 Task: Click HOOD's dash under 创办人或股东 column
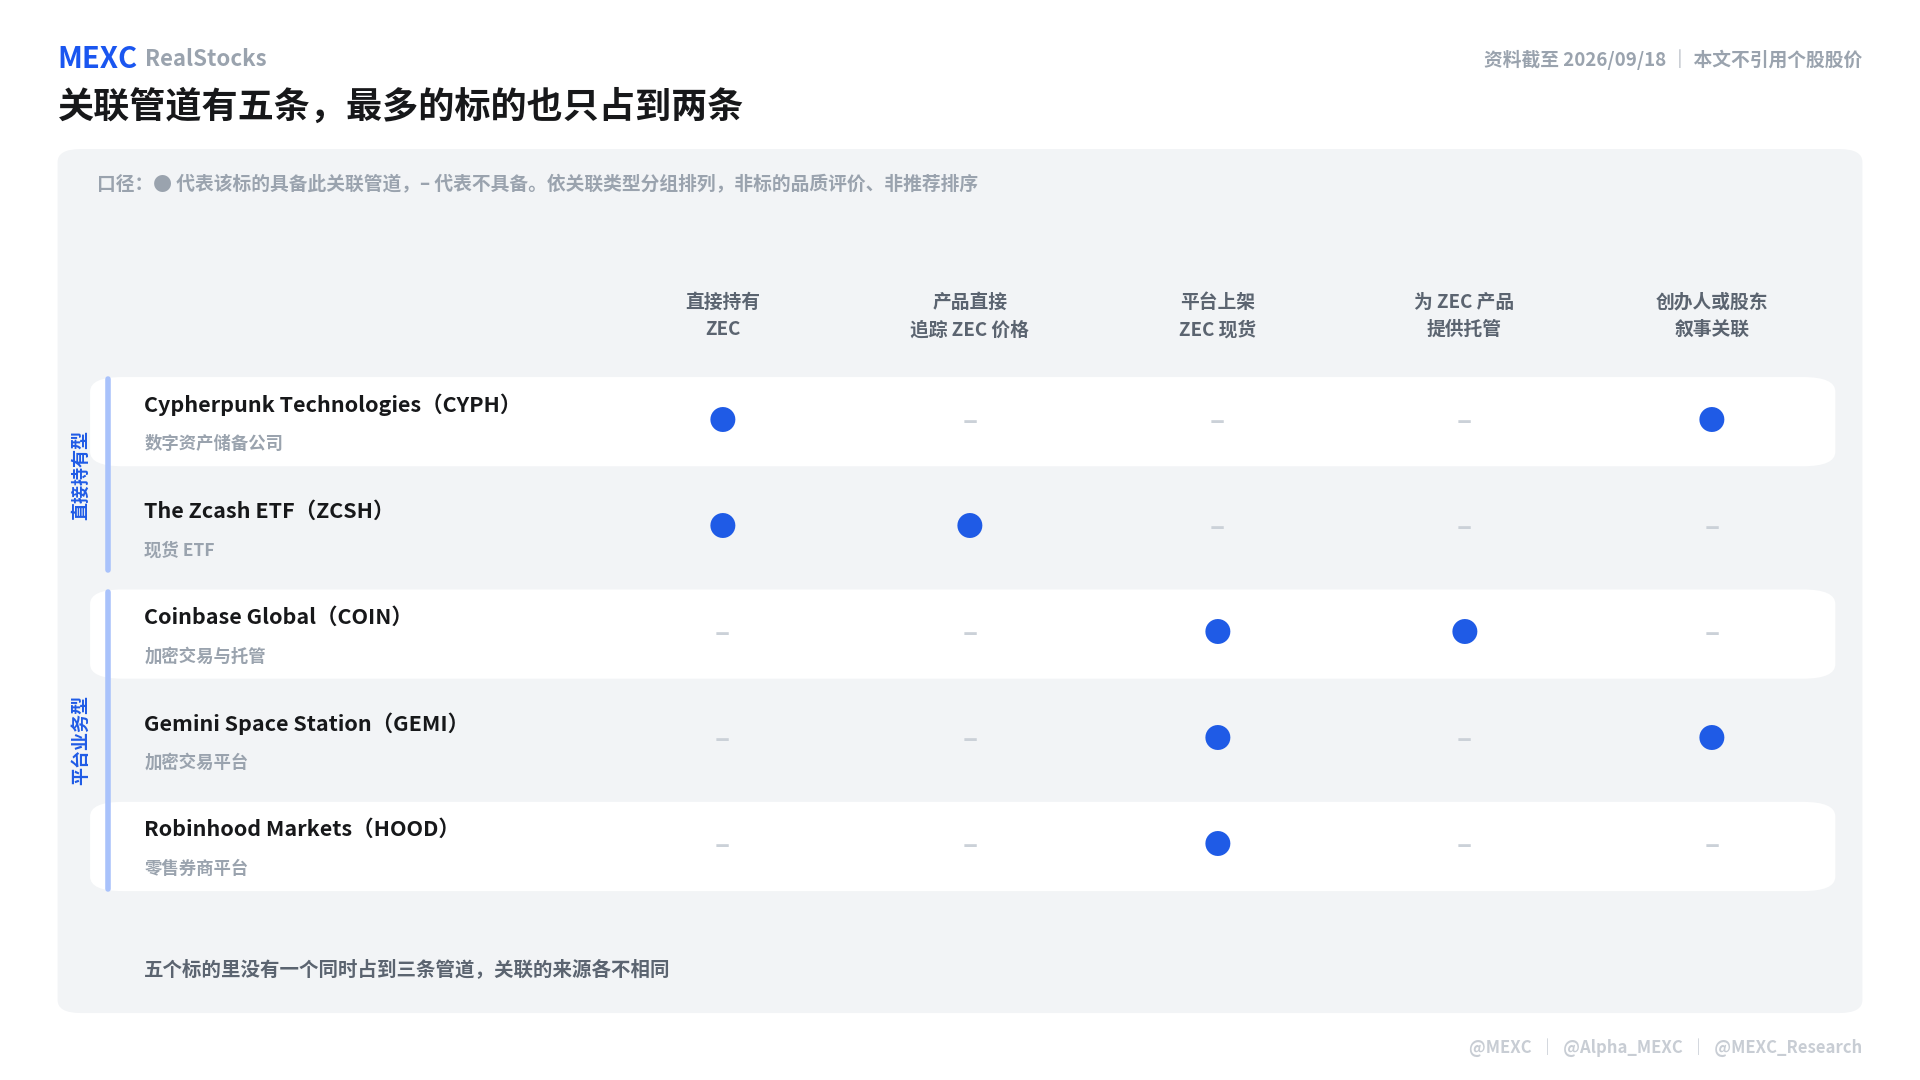(1712, 845)
